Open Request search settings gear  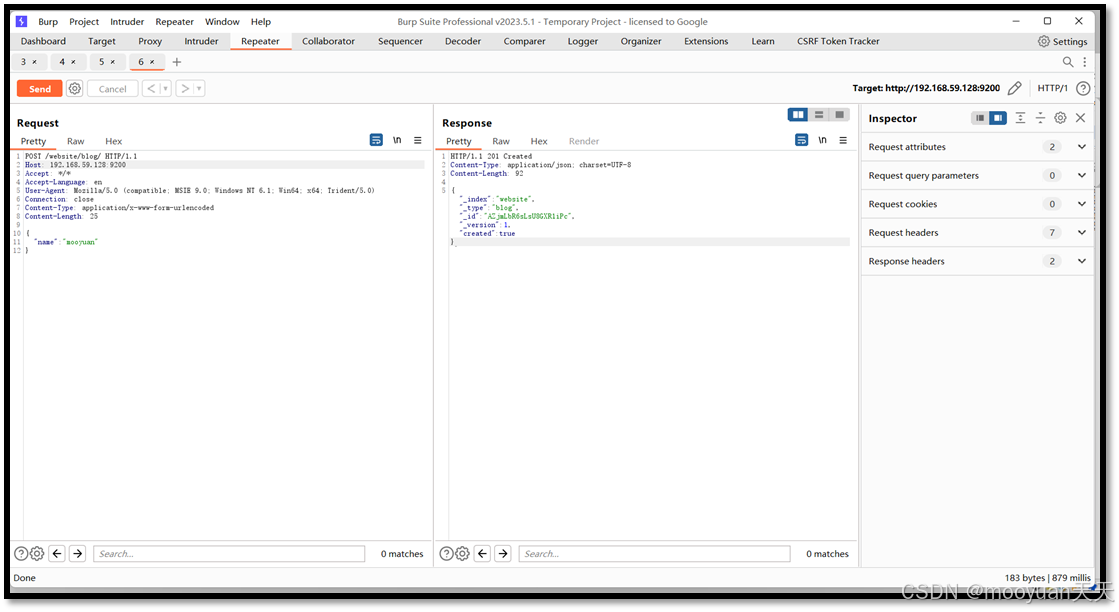pos(37,554)
